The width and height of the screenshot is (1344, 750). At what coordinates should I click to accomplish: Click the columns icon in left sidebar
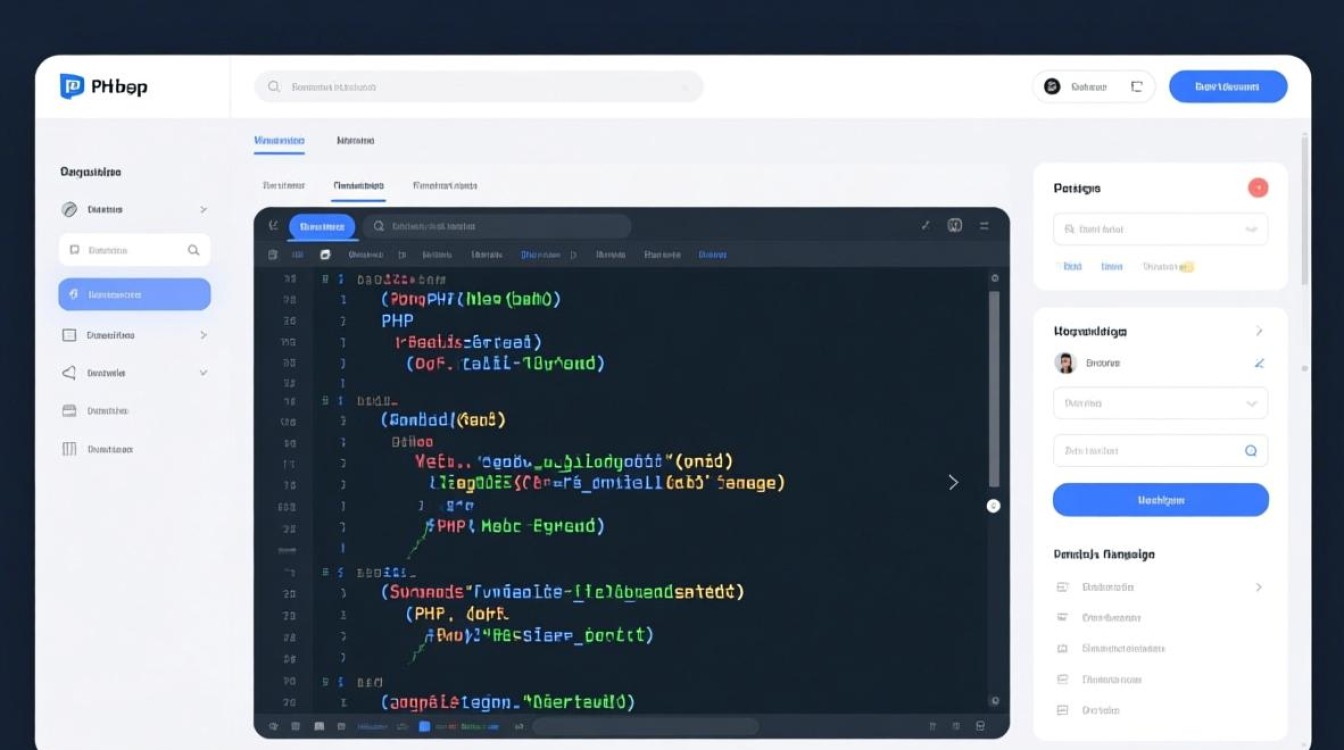coord(69,449)
